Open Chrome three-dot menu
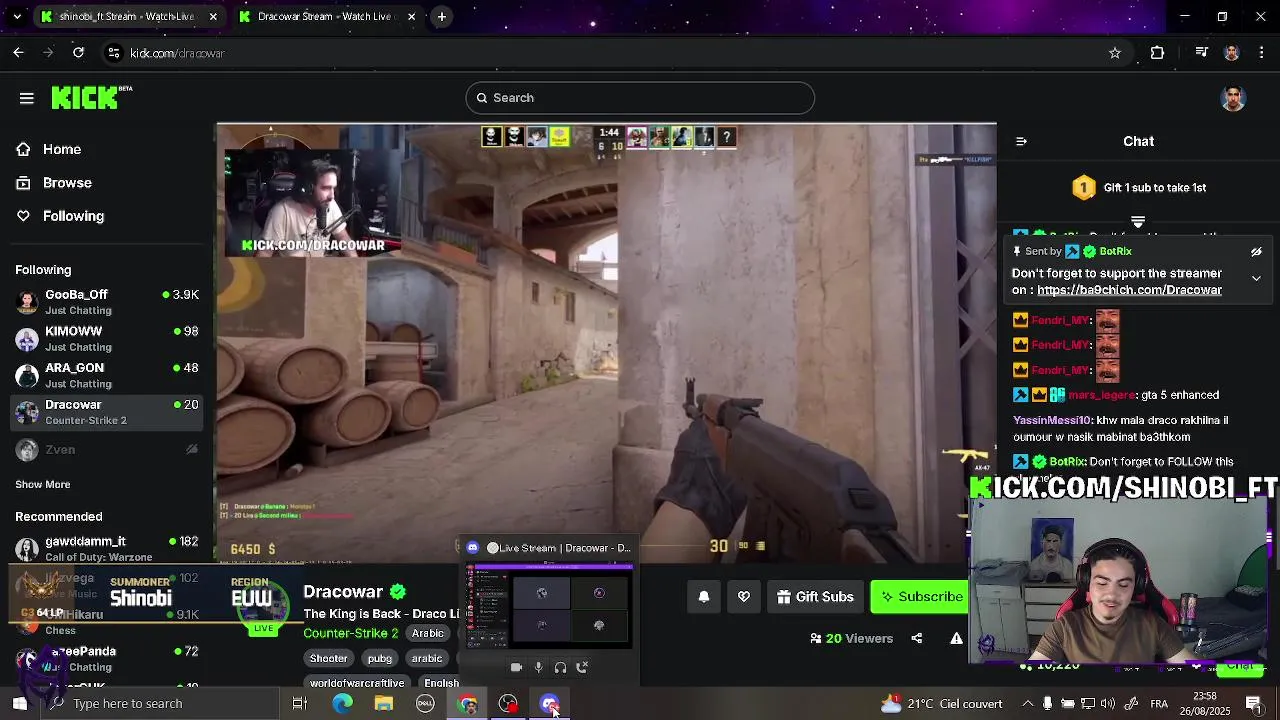Viewport: 1280px width, 720px height. point(1261,53)
